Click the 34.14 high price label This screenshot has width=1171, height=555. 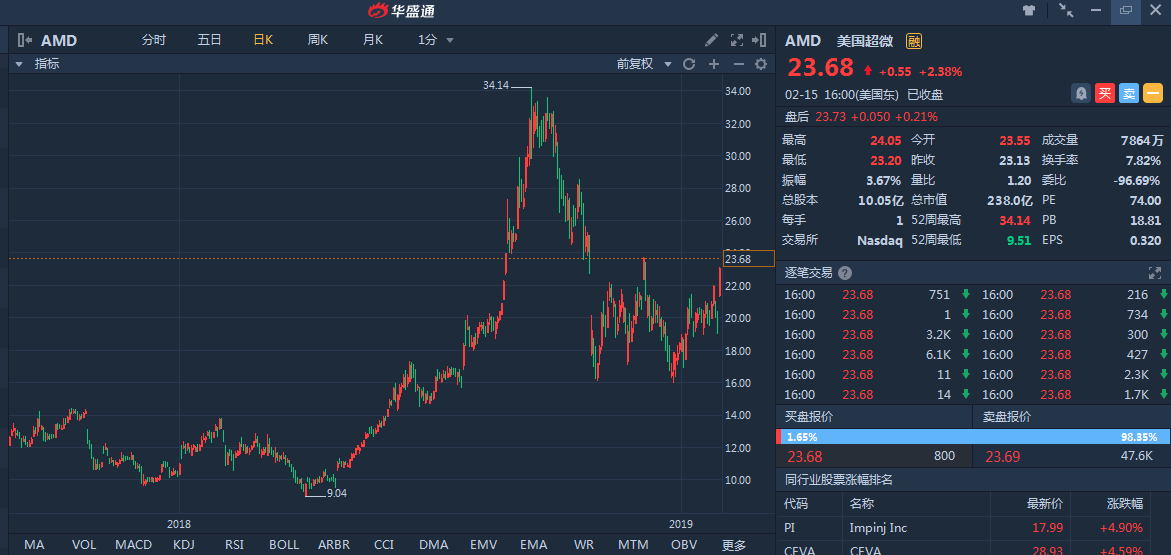(496, 86)
